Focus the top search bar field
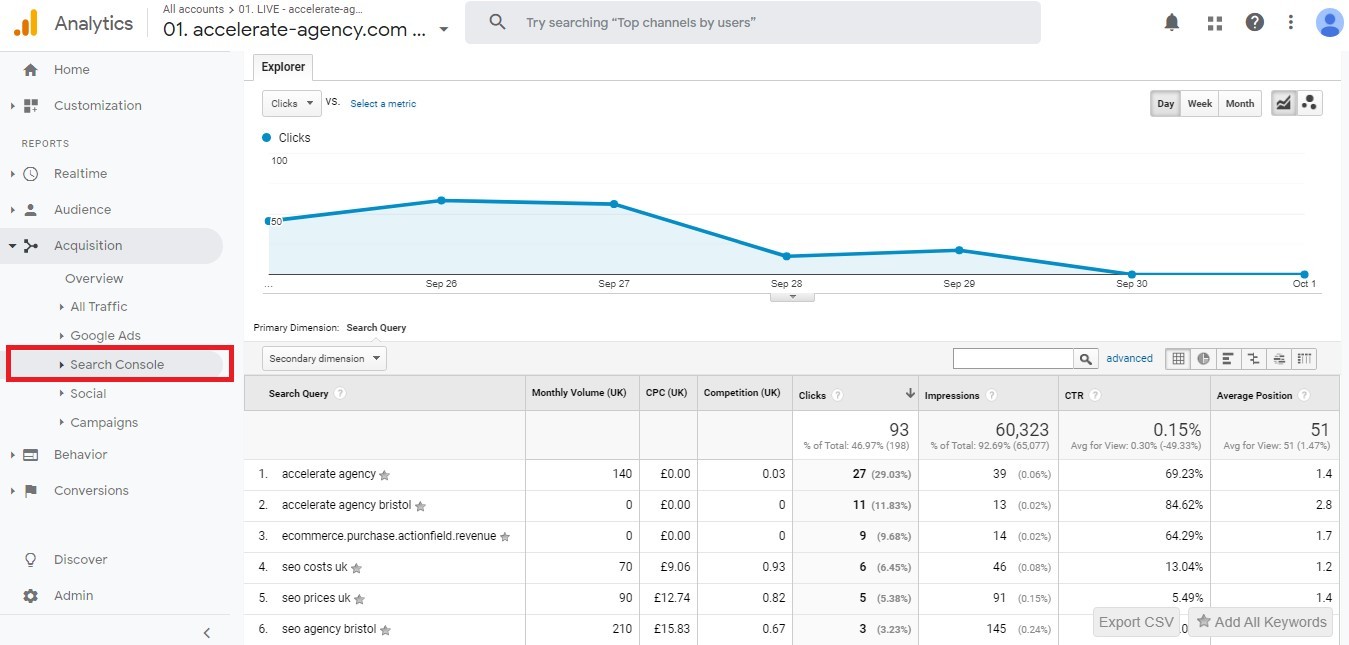Viewport: 1349px width, 645px height. coord(752,22)
